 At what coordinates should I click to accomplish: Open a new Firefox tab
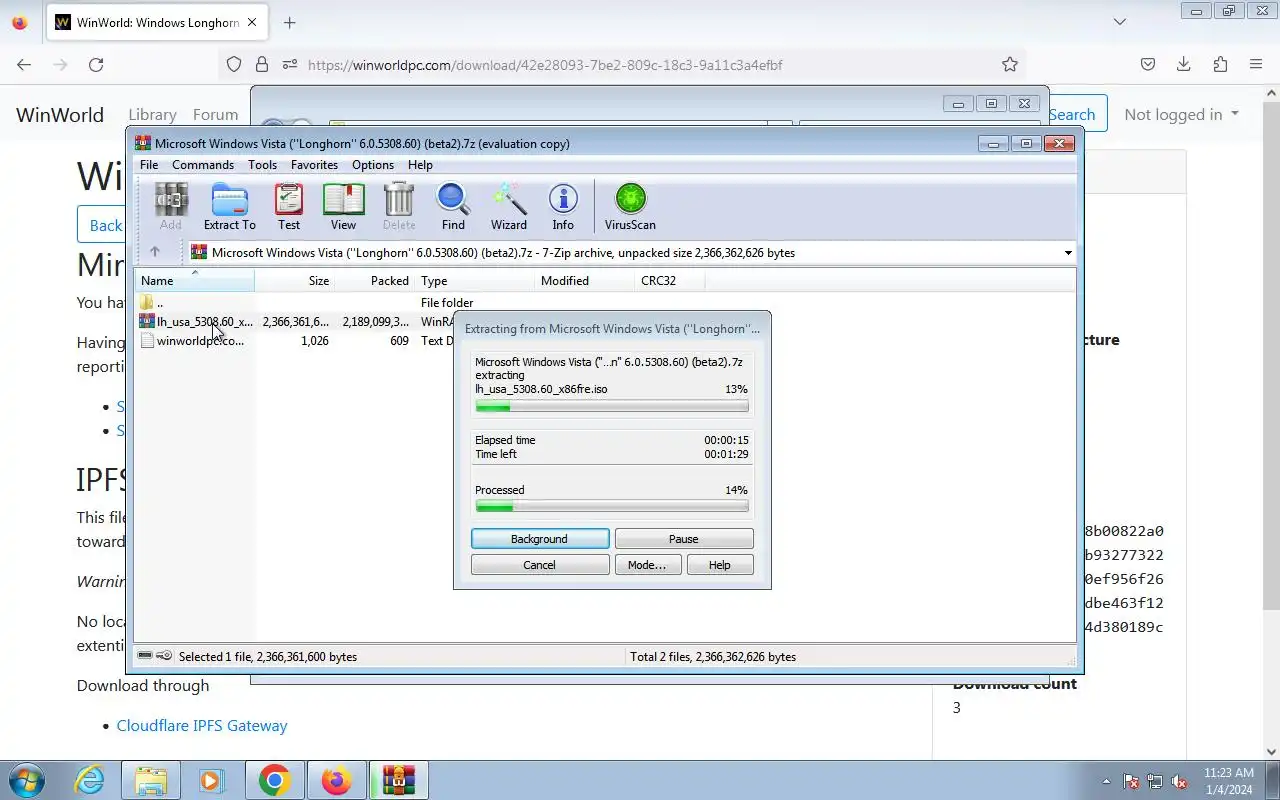pos(289,22)
